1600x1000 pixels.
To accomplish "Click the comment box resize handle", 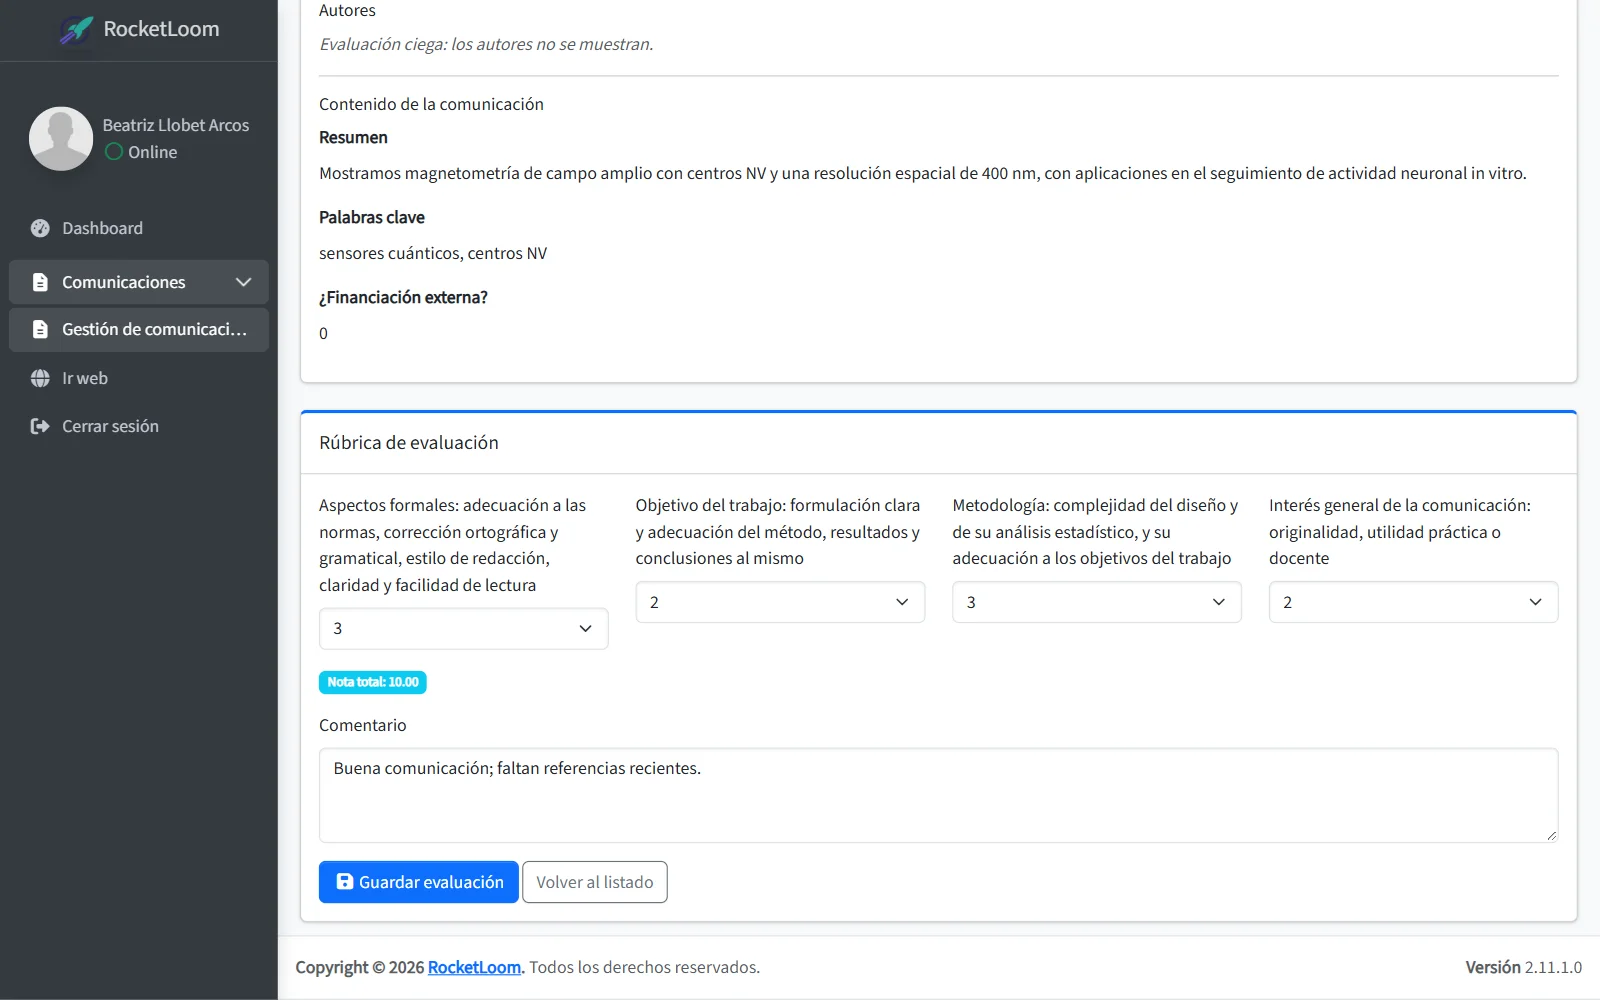I will [1551, 835].
